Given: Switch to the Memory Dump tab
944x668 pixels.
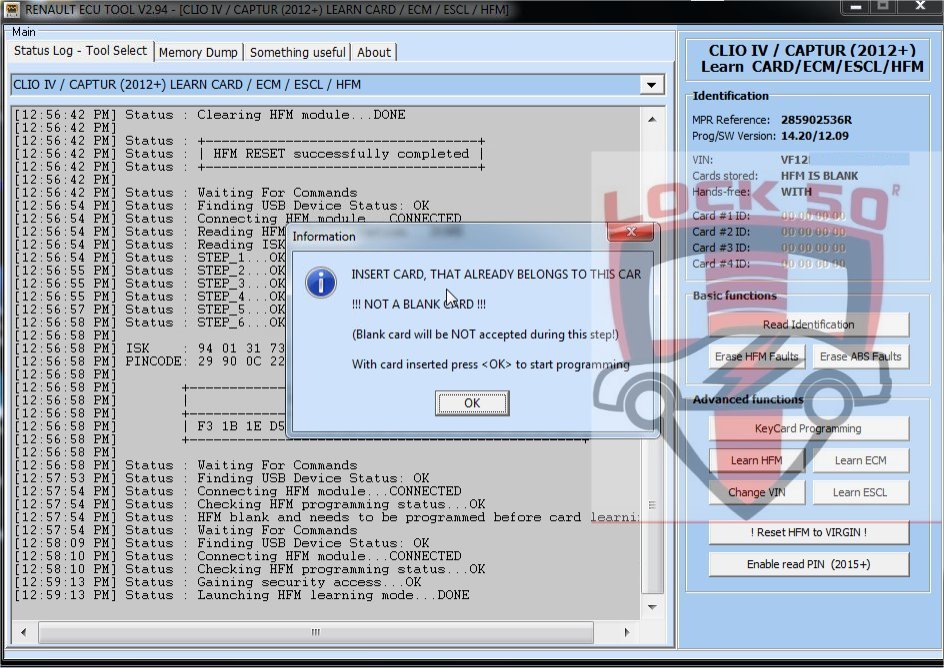Looking at the screenshot, I should pos(198,52).
